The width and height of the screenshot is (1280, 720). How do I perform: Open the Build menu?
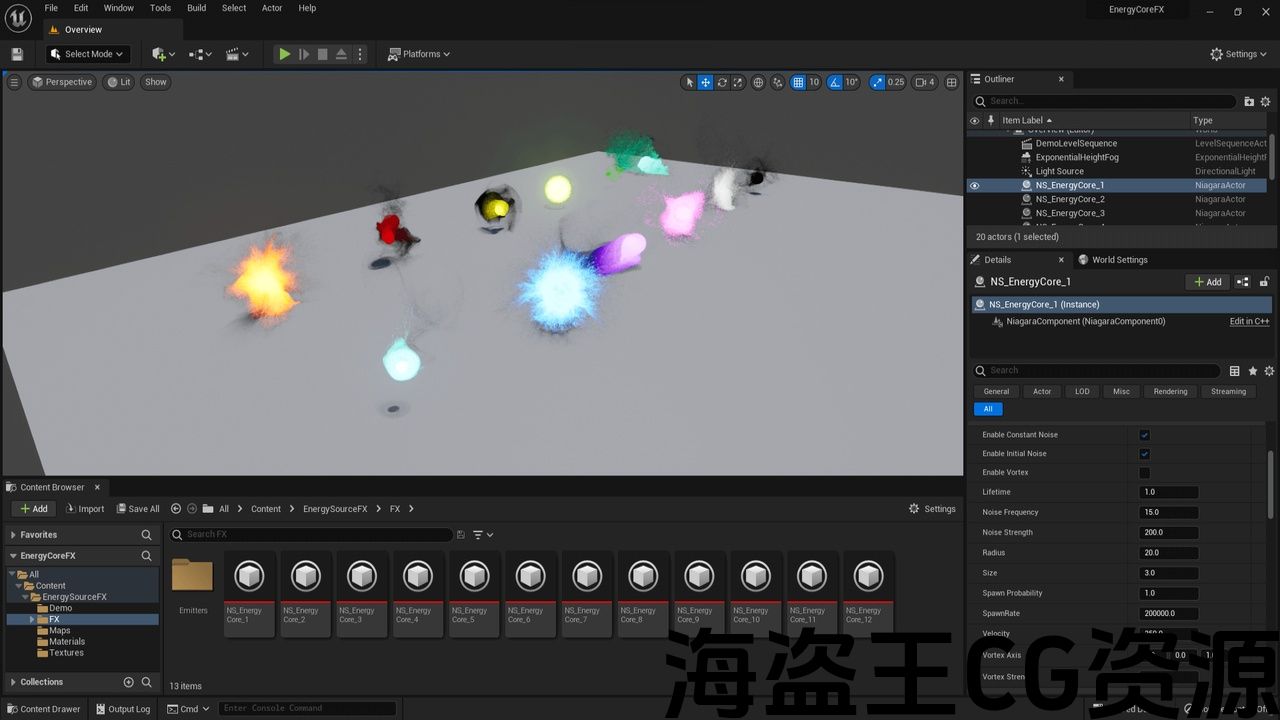(x=196, y=8)
